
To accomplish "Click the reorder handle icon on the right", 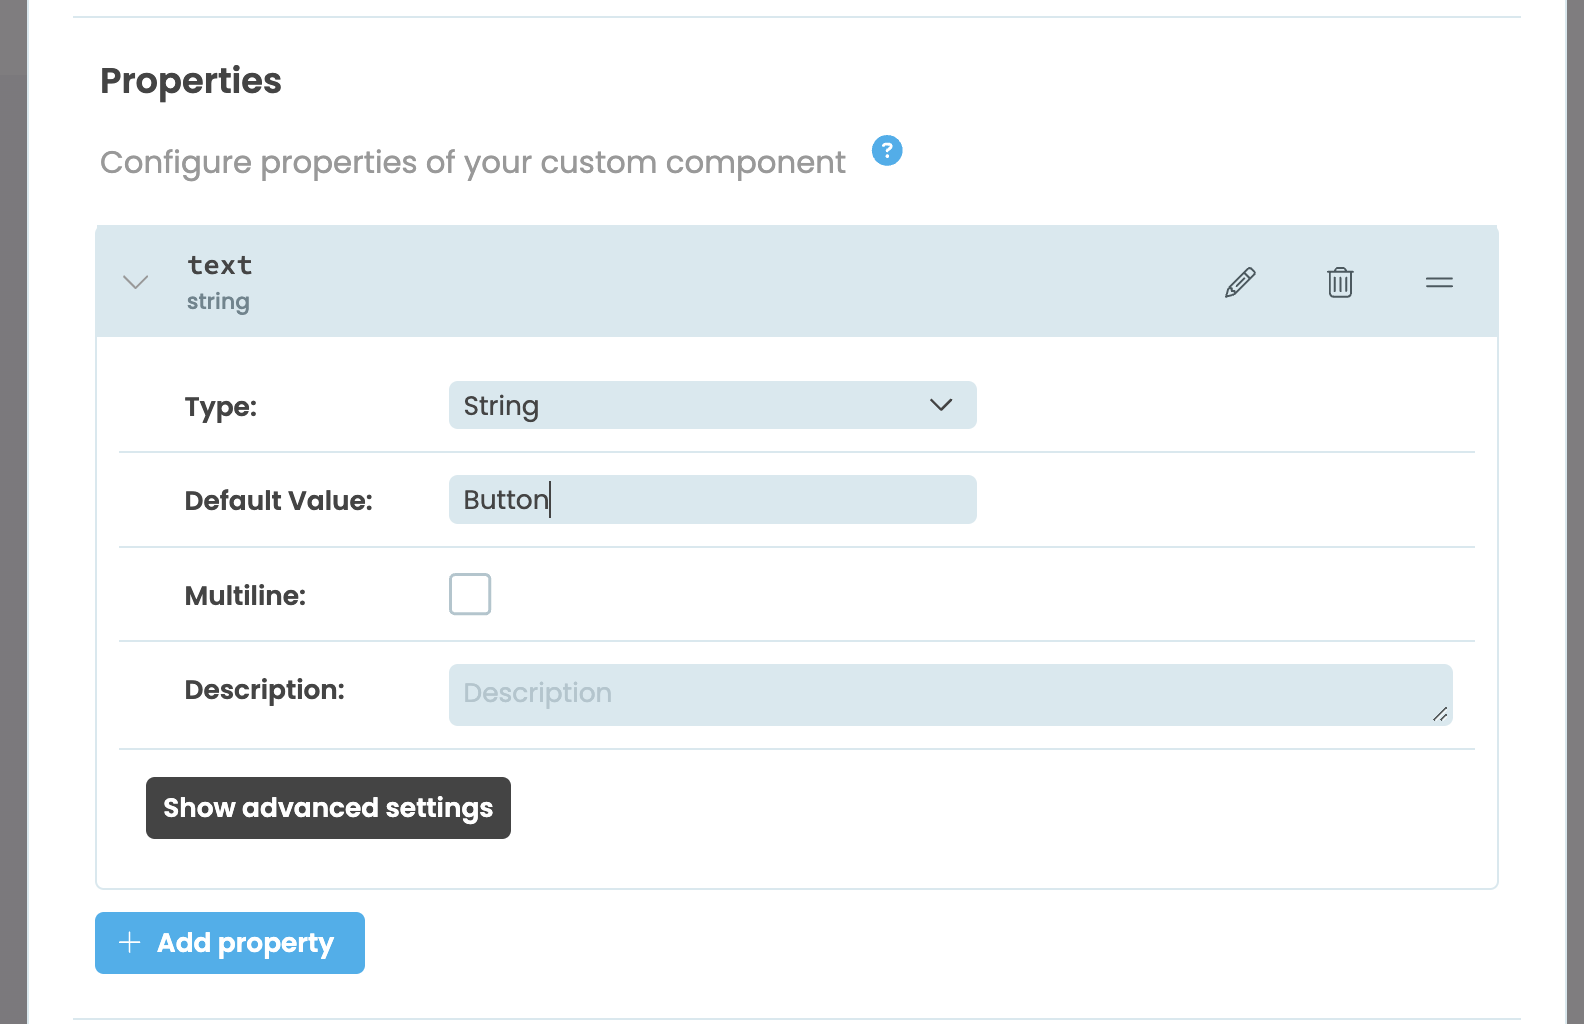I will click(x=1439, y=282).
